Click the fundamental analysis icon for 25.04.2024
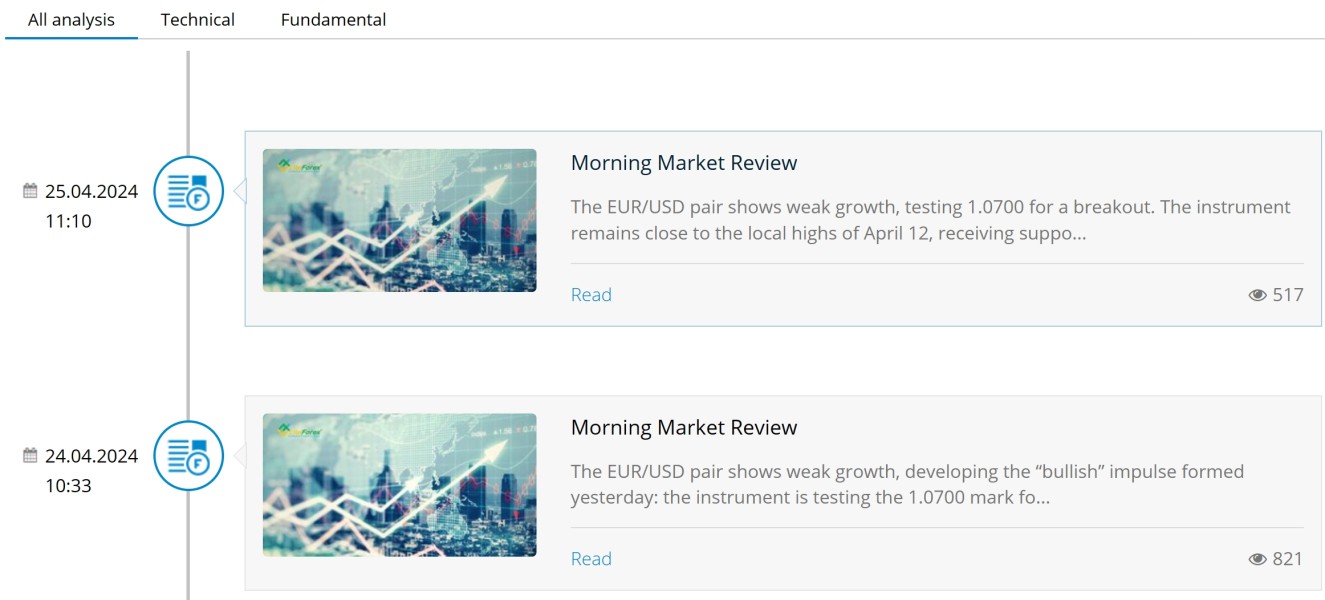 tap(188, 191)
